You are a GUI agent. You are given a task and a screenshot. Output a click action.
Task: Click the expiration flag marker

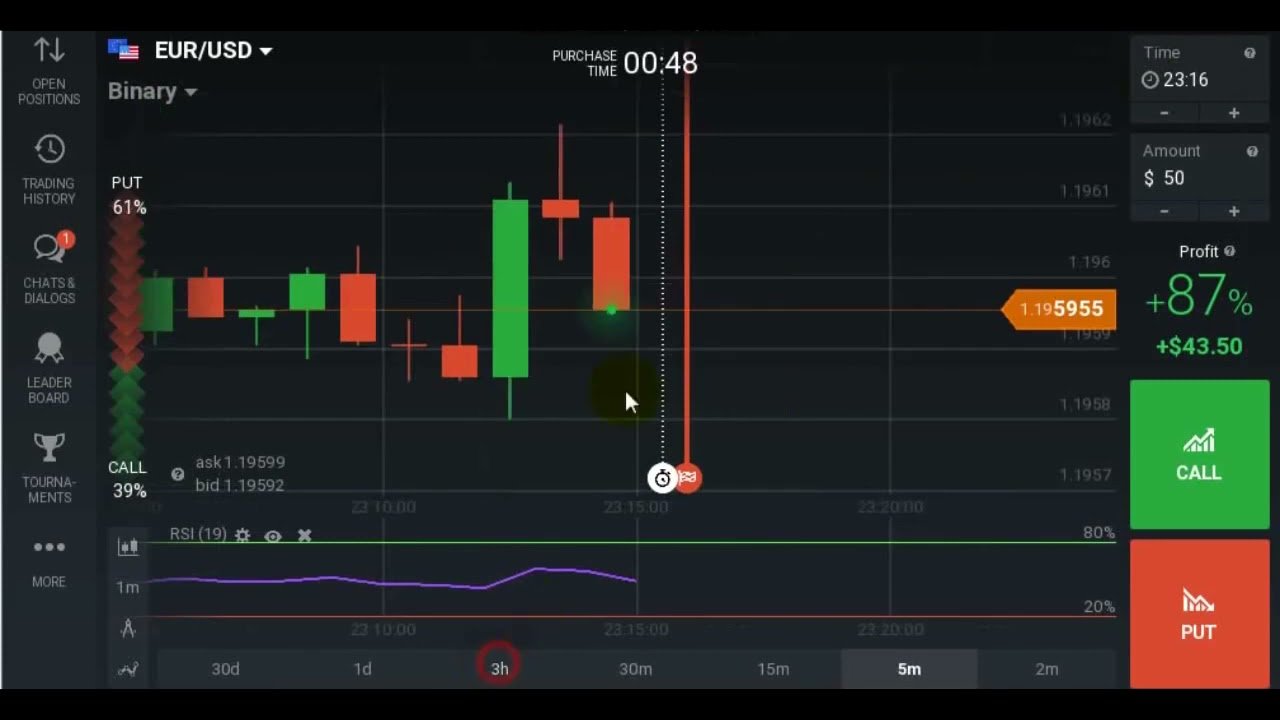pyautogui.click(x=688, y=478)
